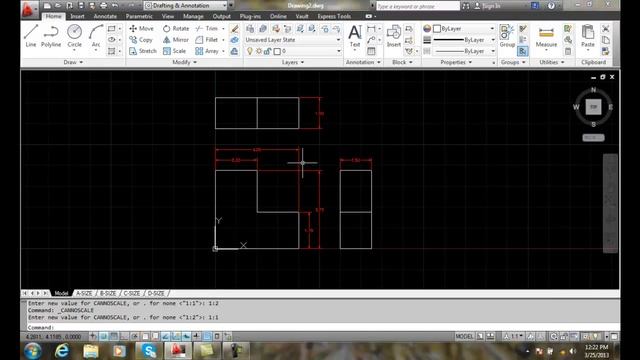
Task: Click the Move command in Modify
Action: (141, 29)
